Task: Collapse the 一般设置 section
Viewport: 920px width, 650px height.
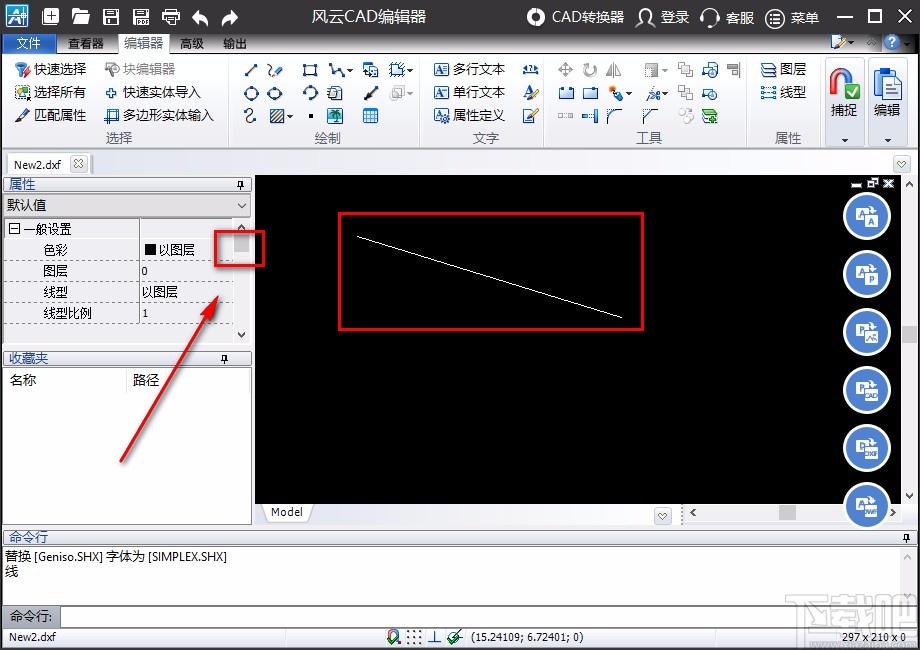Action: click(x=15, y=229)
